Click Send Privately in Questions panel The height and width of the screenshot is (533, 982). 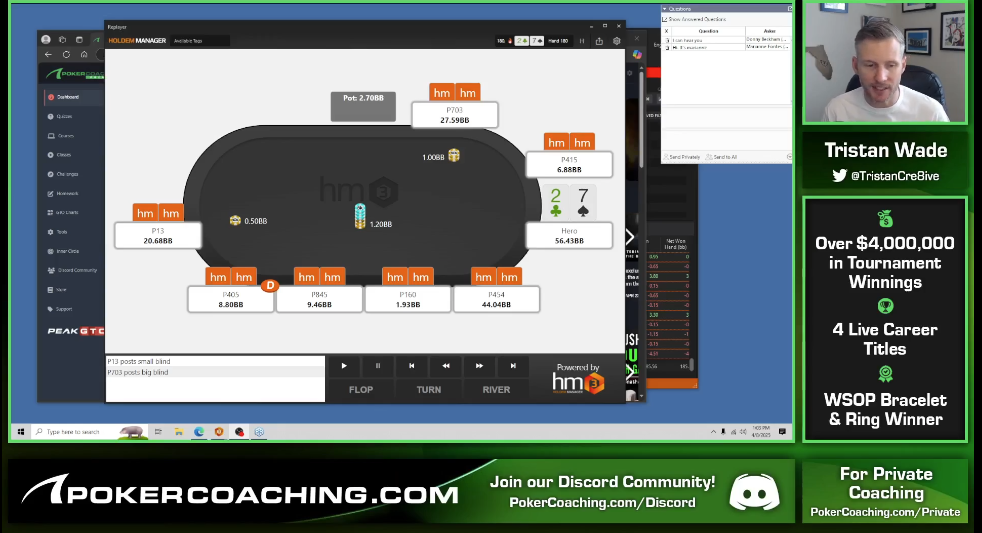click(x=682, y=157)
